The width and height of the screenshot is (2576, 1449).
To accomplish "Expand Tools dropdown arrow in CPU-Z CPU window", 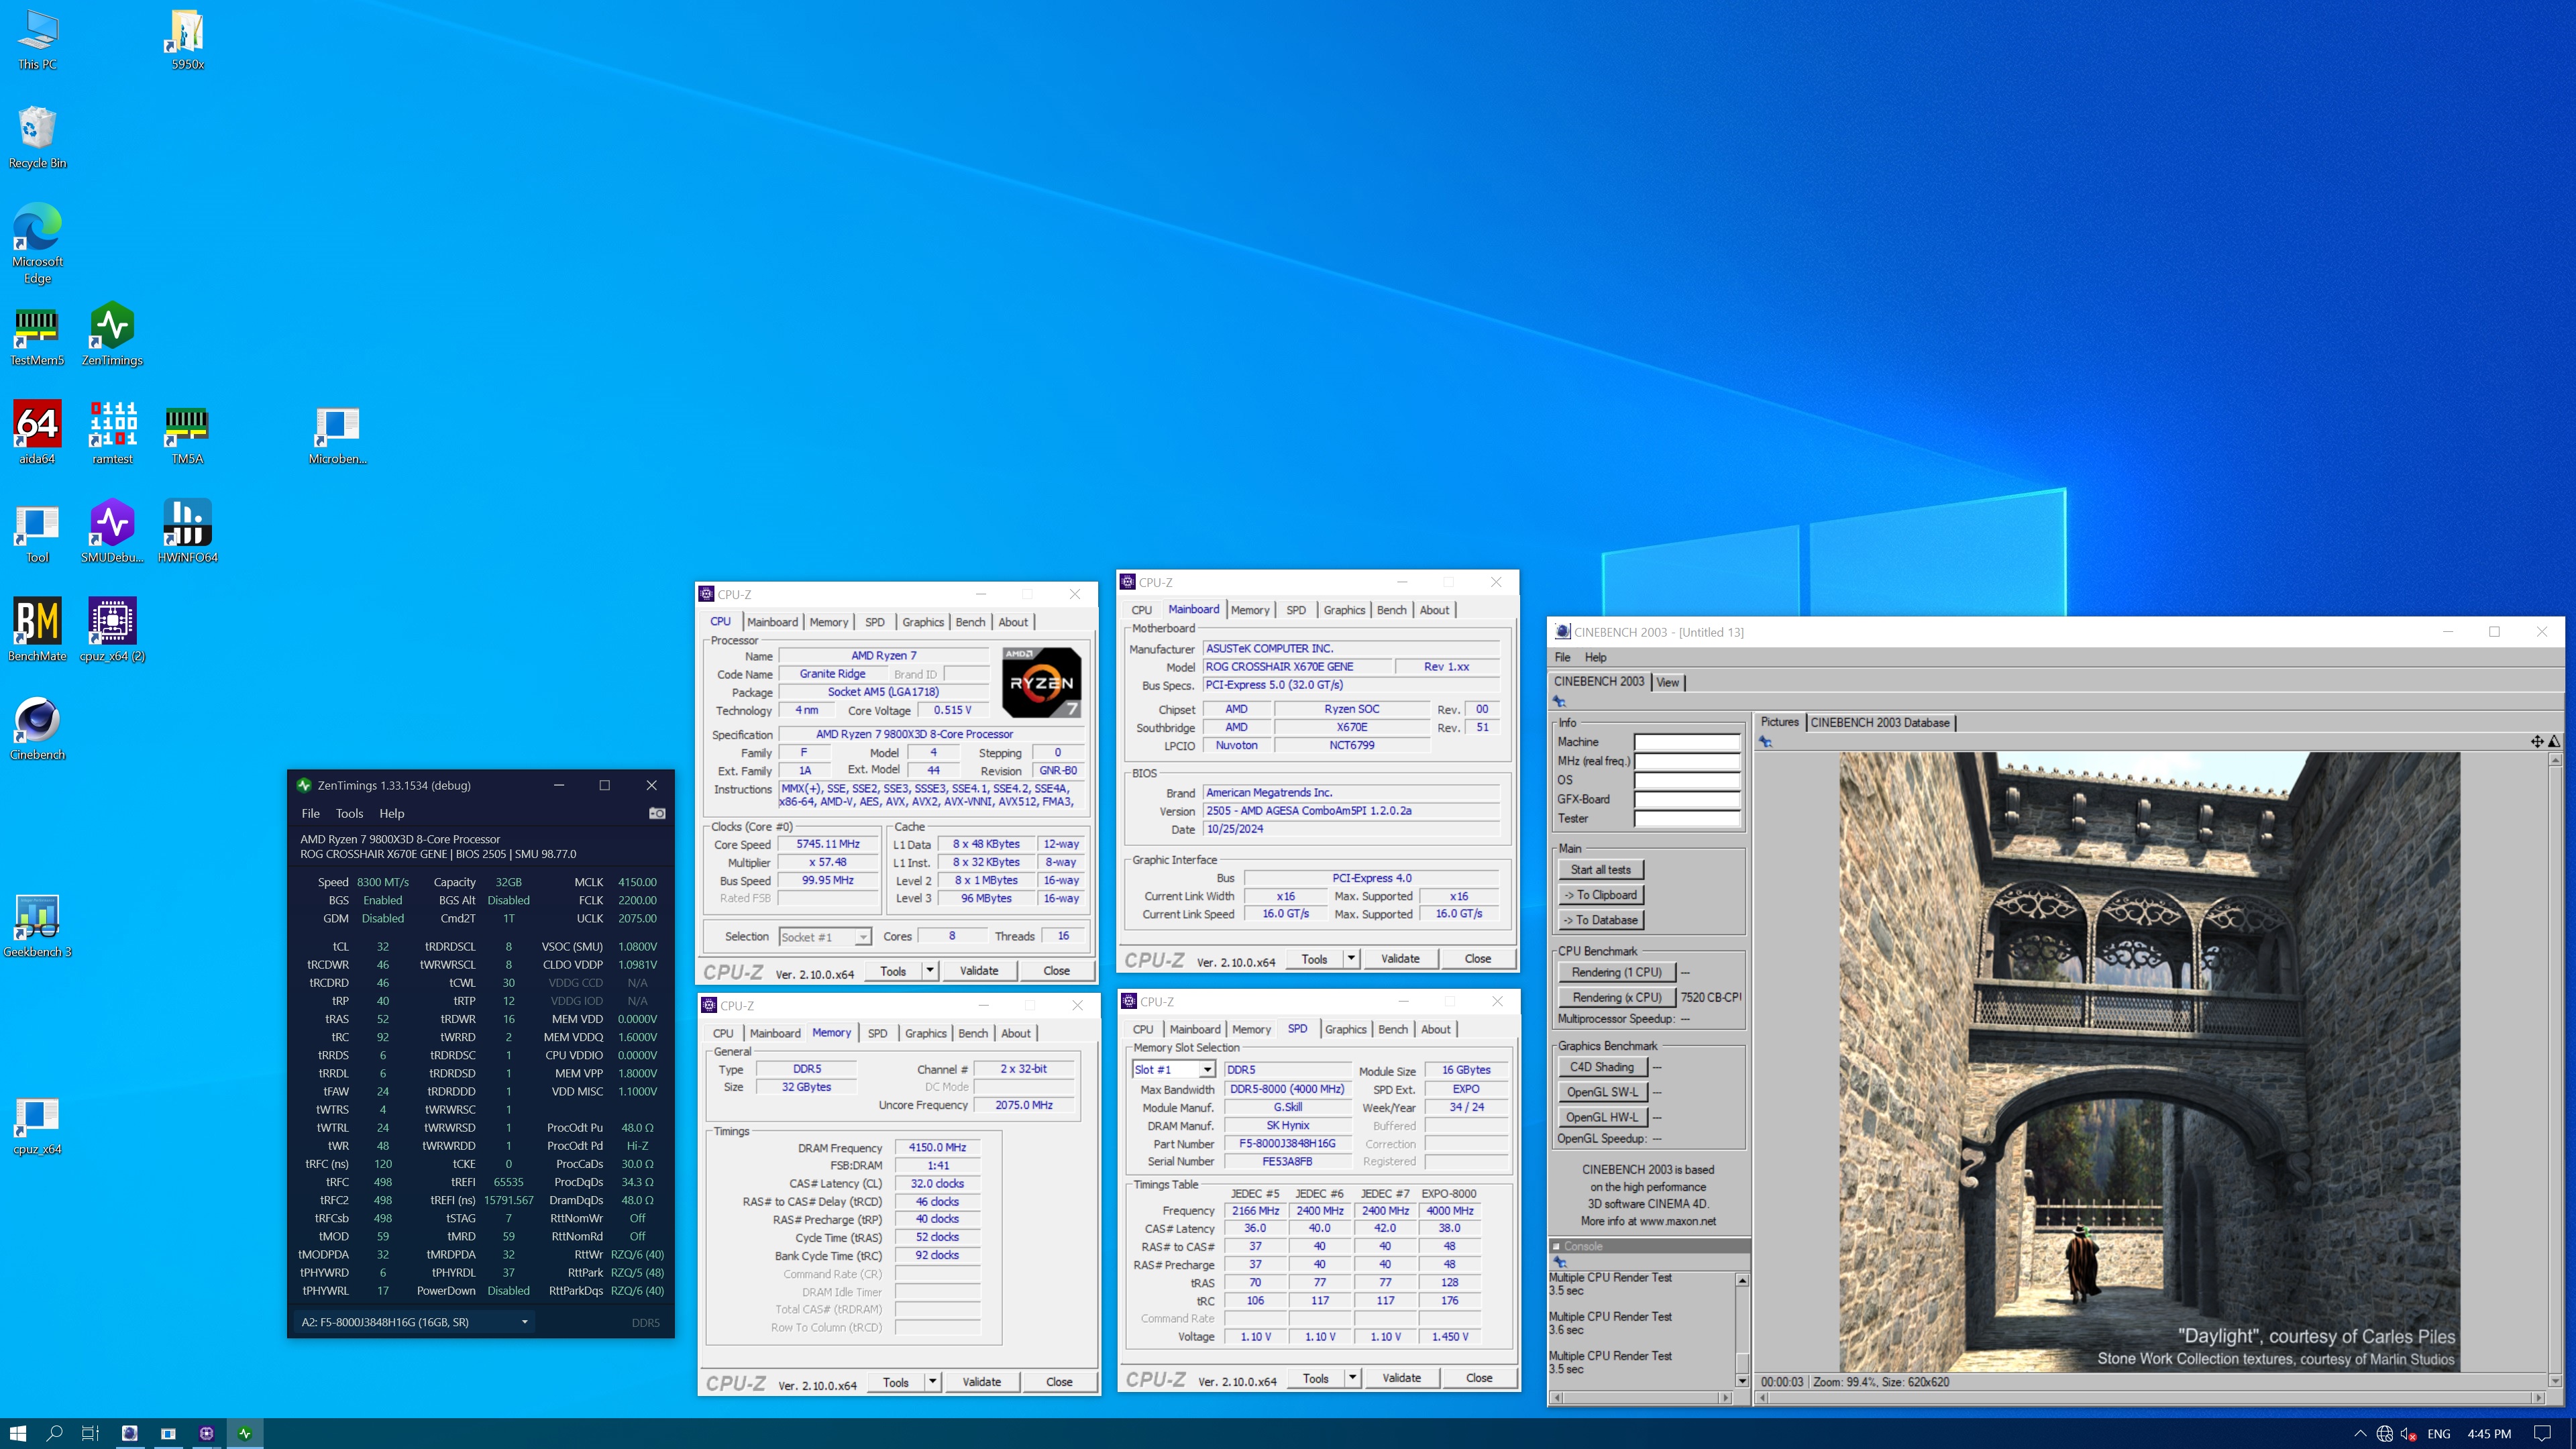I will click(930, 970).
